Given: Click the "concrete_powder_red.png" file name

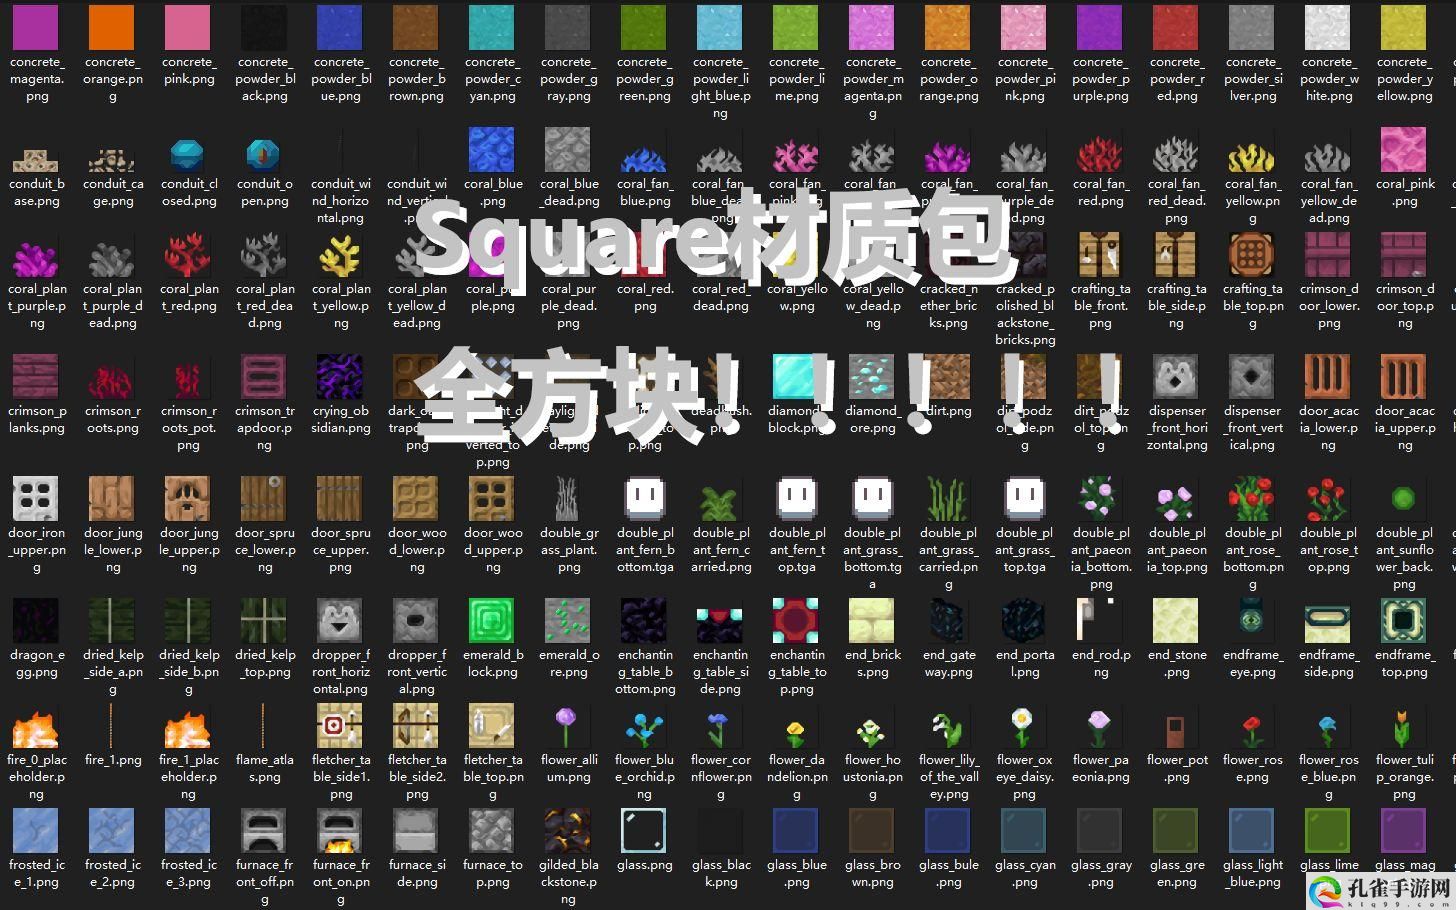Looking at the screenshot, I should pyautogui.click(x=1176, y=79).
